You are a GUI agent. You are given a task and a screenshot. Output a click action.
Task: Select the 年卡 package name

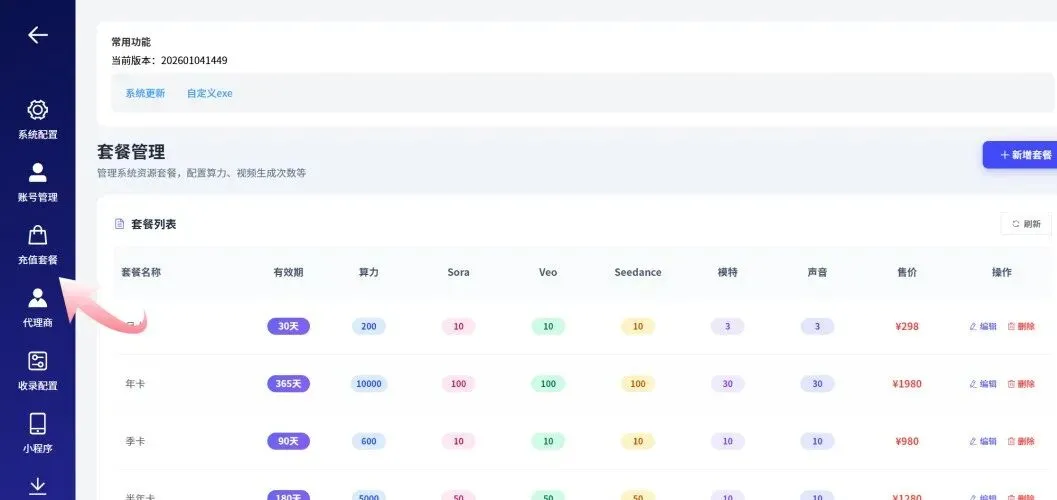click(x=135, y=383)
